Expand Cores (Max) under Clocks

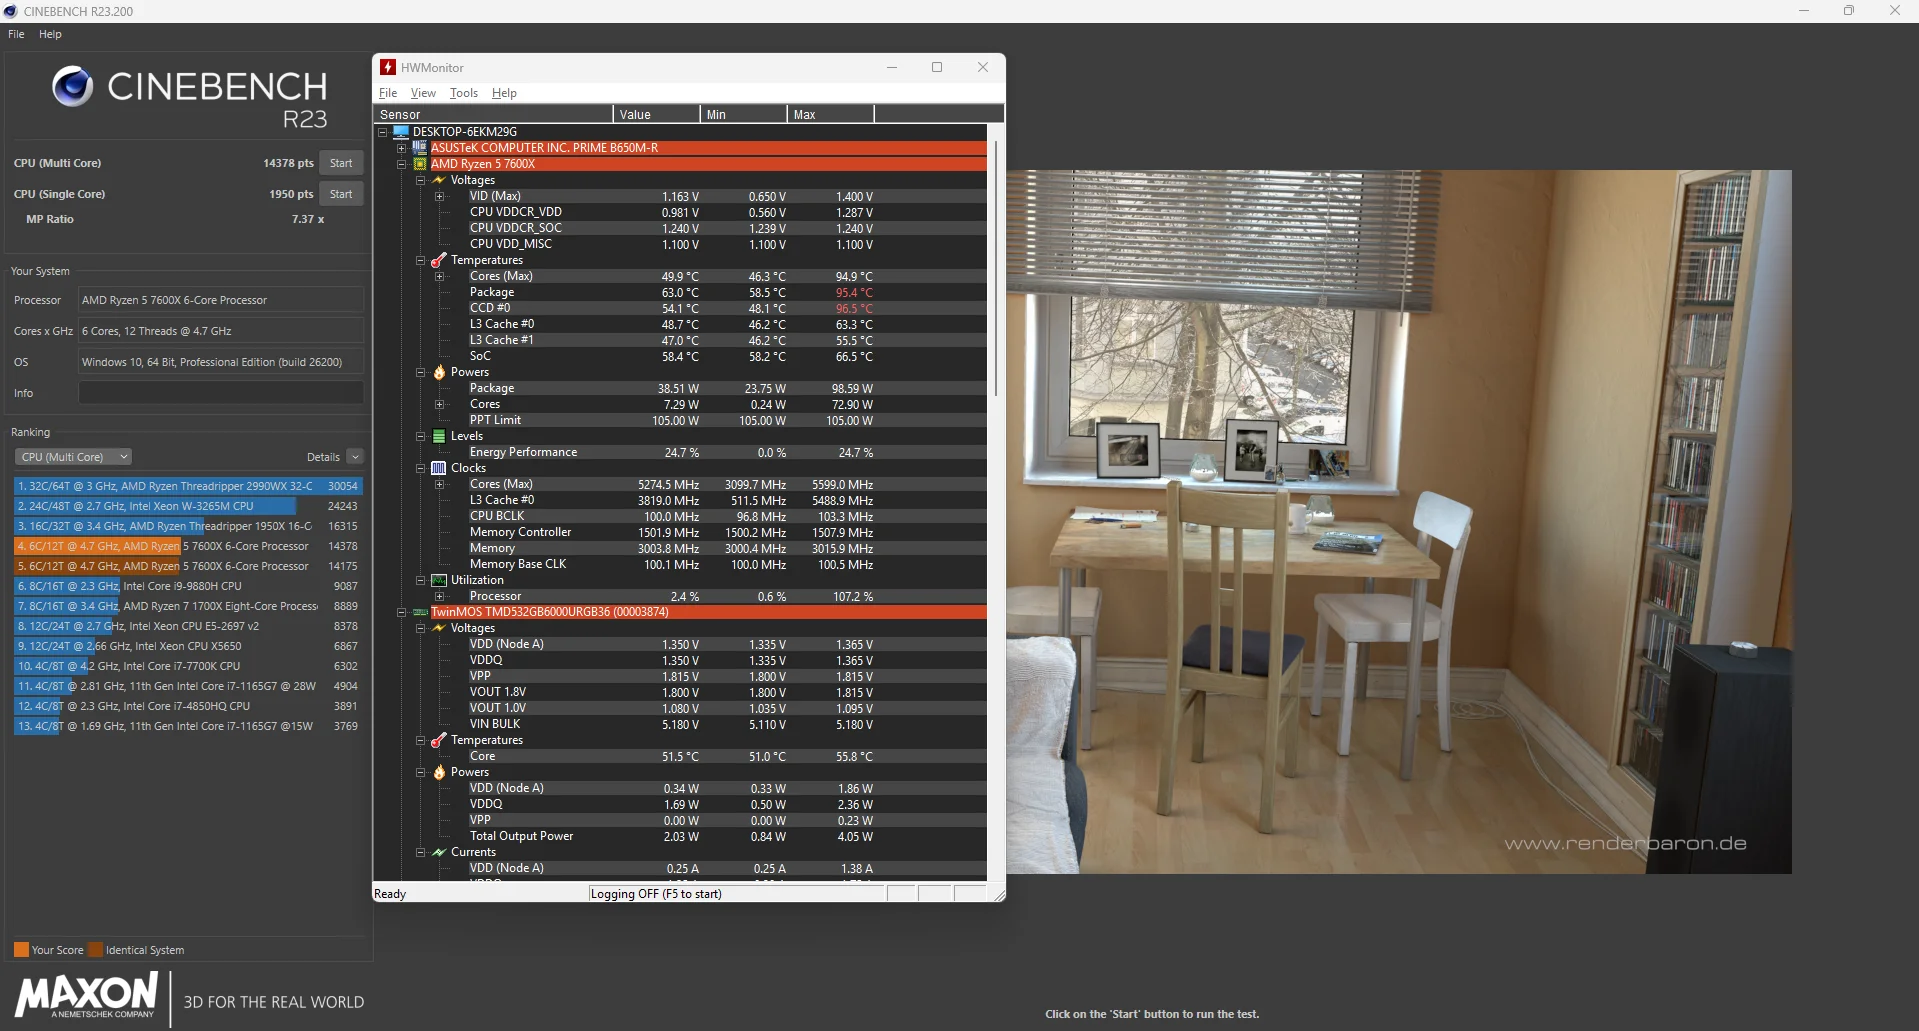click(439, 484)
